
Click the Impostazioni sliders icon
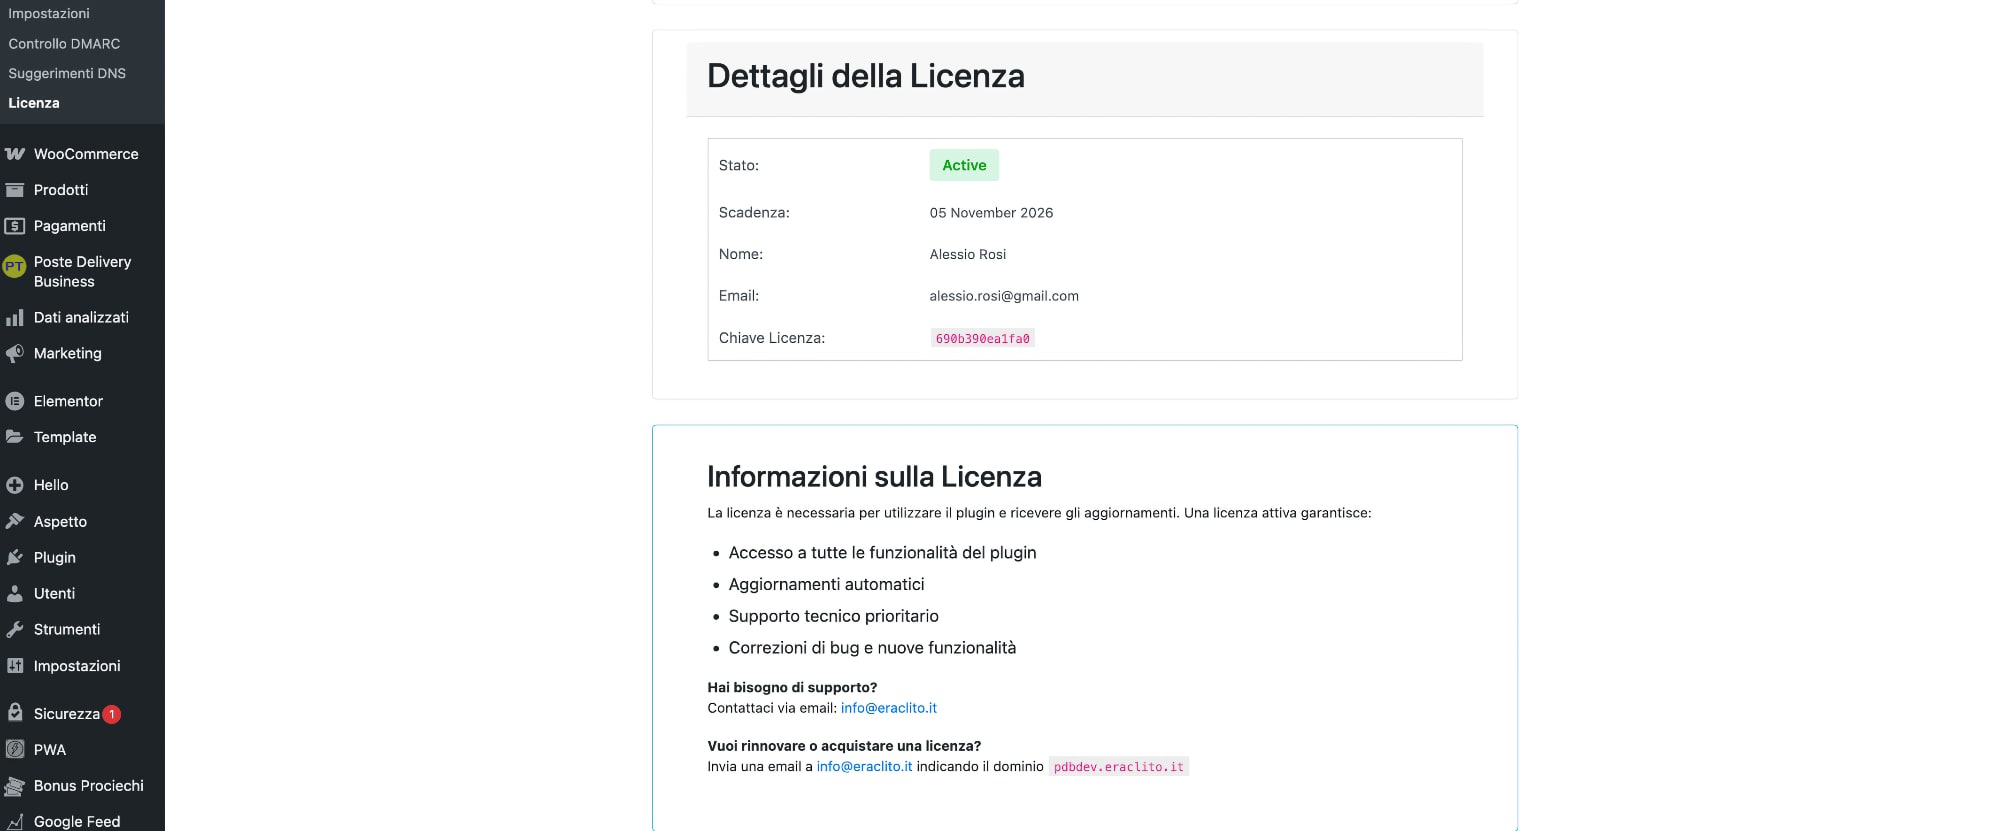(x=15, y=666)
